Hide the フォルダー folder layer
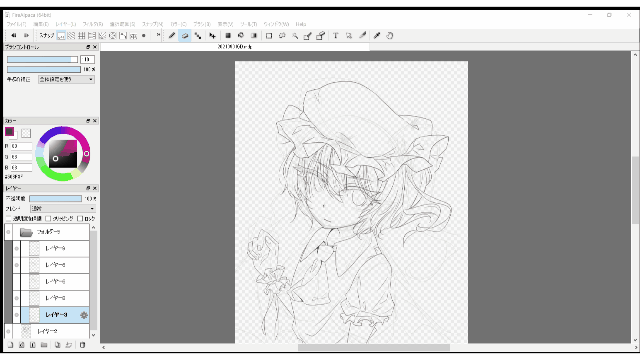Viewport: 640px width, 360px height. pos(8,232)
